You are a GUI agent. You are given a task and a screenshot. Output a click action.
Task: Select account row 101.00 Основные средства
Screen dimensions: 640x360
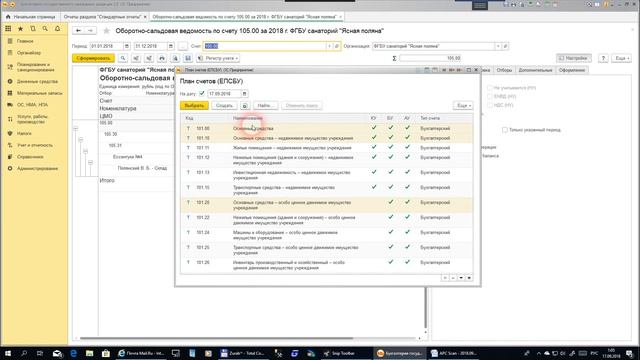point(327,129)
